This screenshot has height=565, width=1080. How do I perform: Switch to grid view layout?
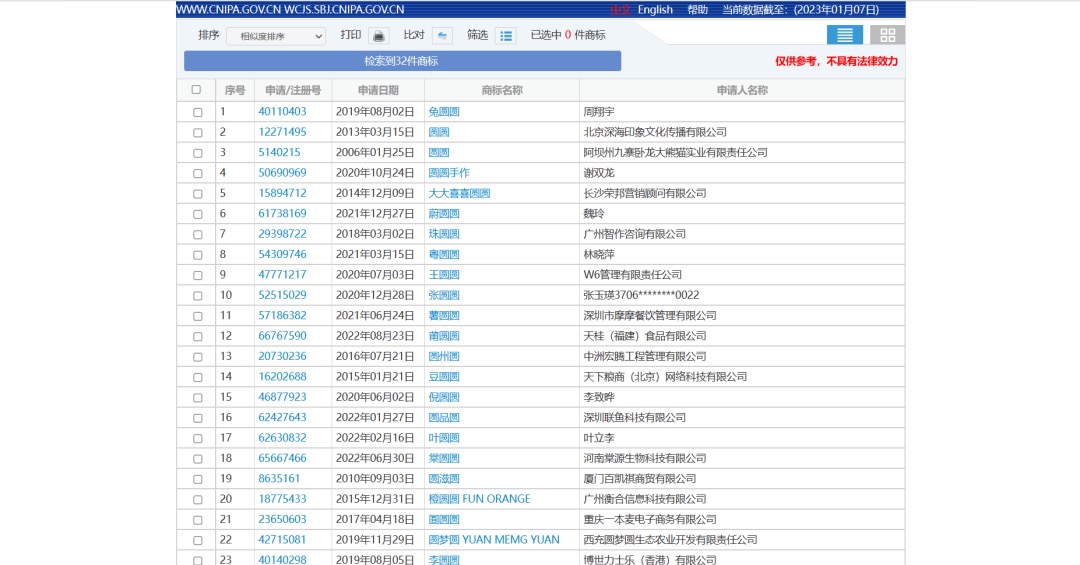(887, 35)
